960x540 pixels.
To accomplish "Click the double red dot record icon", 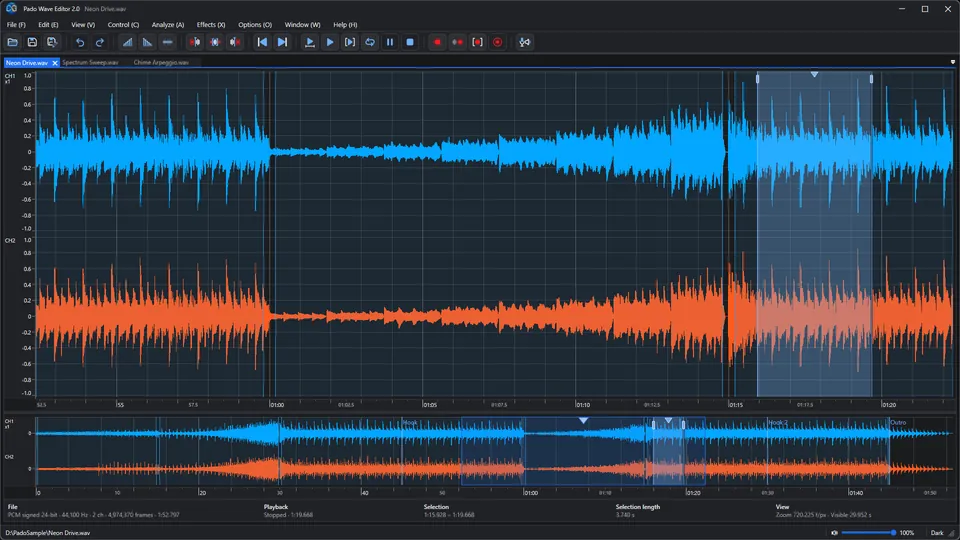I will point(457,42).
